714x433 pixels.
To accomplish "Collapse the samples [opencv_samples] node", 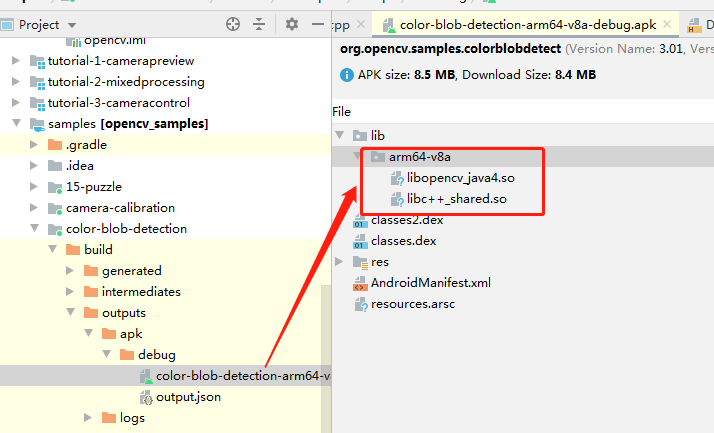I will 16,123.
